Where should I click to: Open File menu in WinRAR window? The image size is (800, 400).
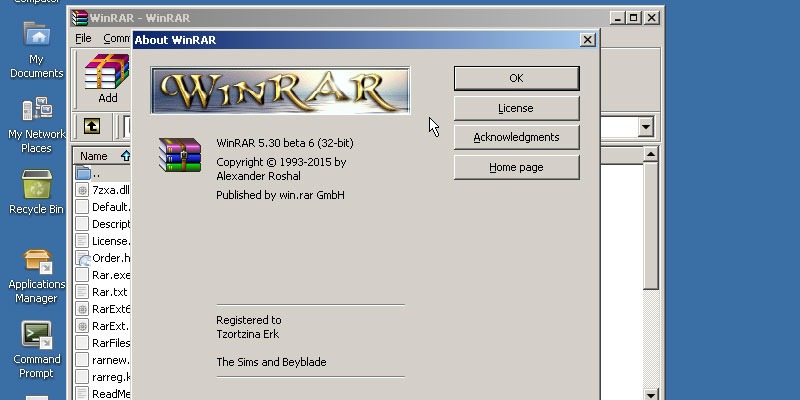83,38
